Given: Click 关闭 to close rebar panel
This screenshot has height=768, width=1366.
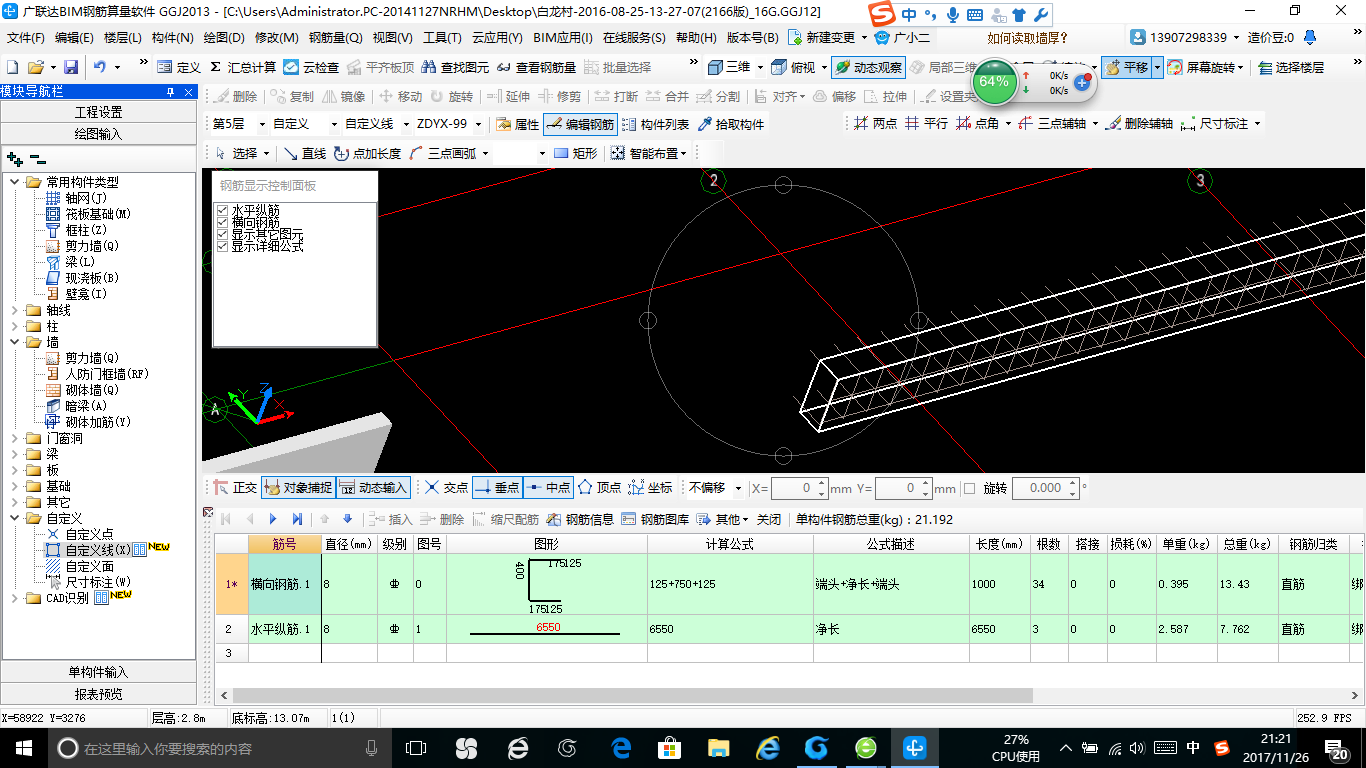Looking at the screenshot, I should tap(769, 519).
